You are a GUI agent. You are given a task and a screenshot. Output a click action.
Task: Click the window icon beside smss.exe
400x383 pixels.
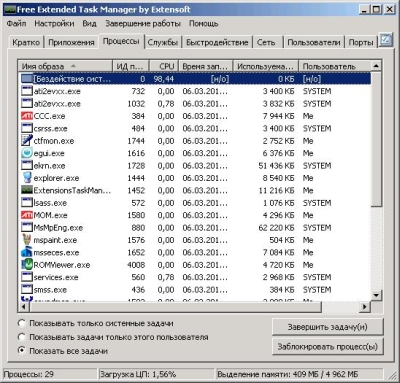[27, 289]
